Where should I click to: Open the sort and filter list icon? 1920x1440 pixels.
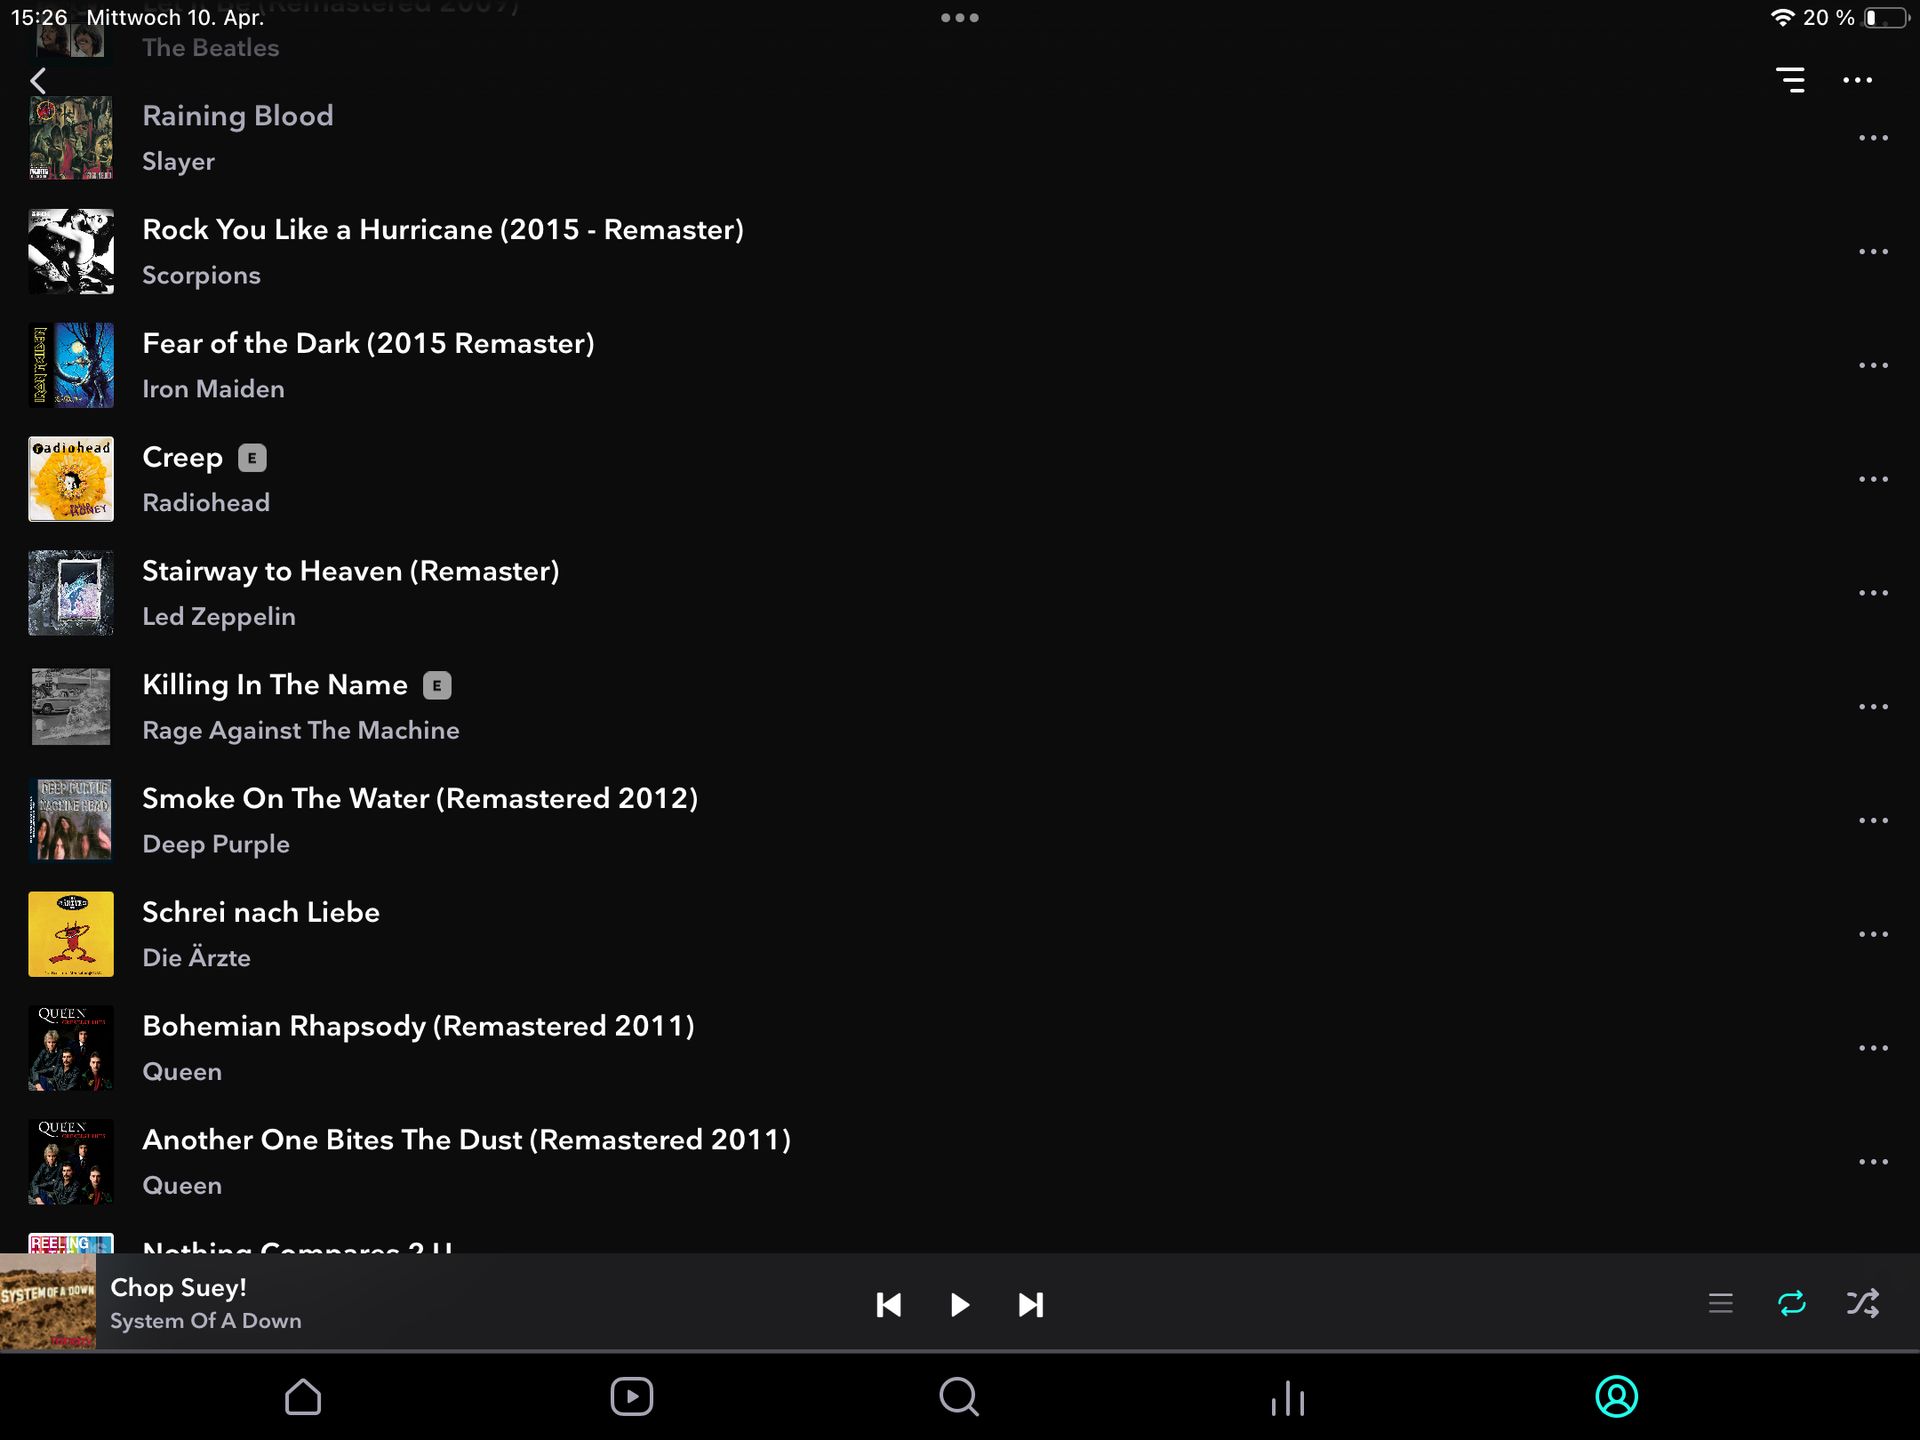[x=1790, y=80]
